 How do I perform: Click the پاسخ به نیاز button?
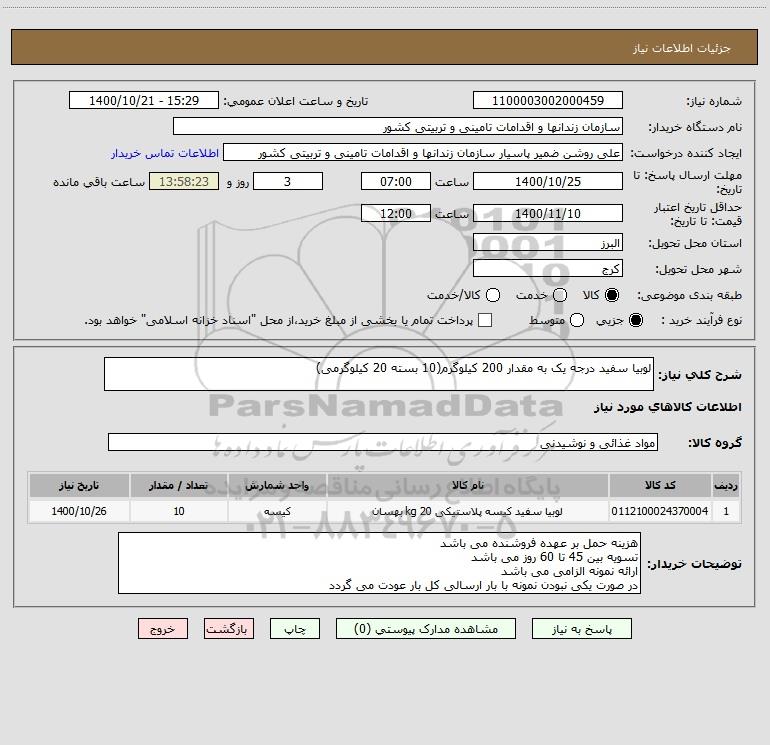pyautogui.click(x=581, y=629)
